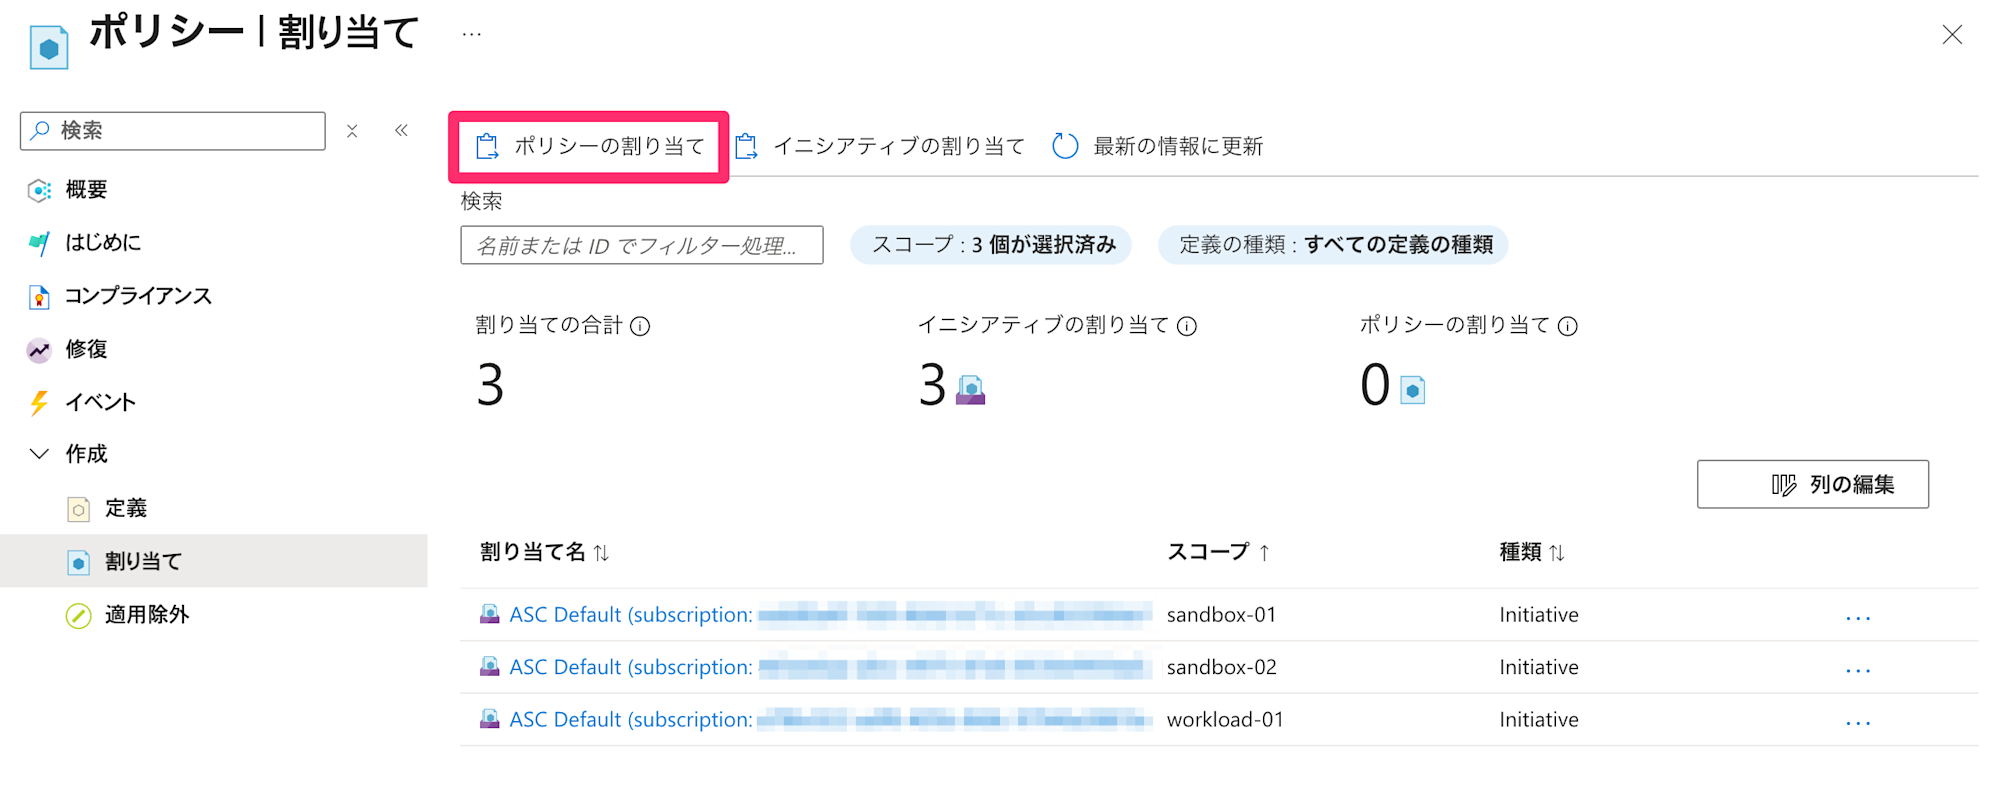This screenshot has width=2000, height=798.
Task: Collapse the 作成 section chevron
Action: 39,454
